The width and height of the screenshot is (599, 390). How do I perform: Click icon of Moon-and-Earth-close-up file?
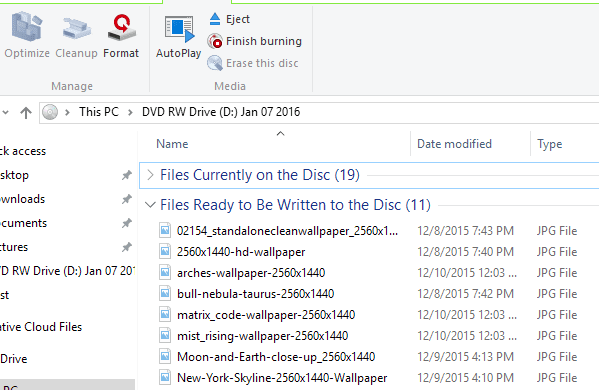[x=165, y=356]
